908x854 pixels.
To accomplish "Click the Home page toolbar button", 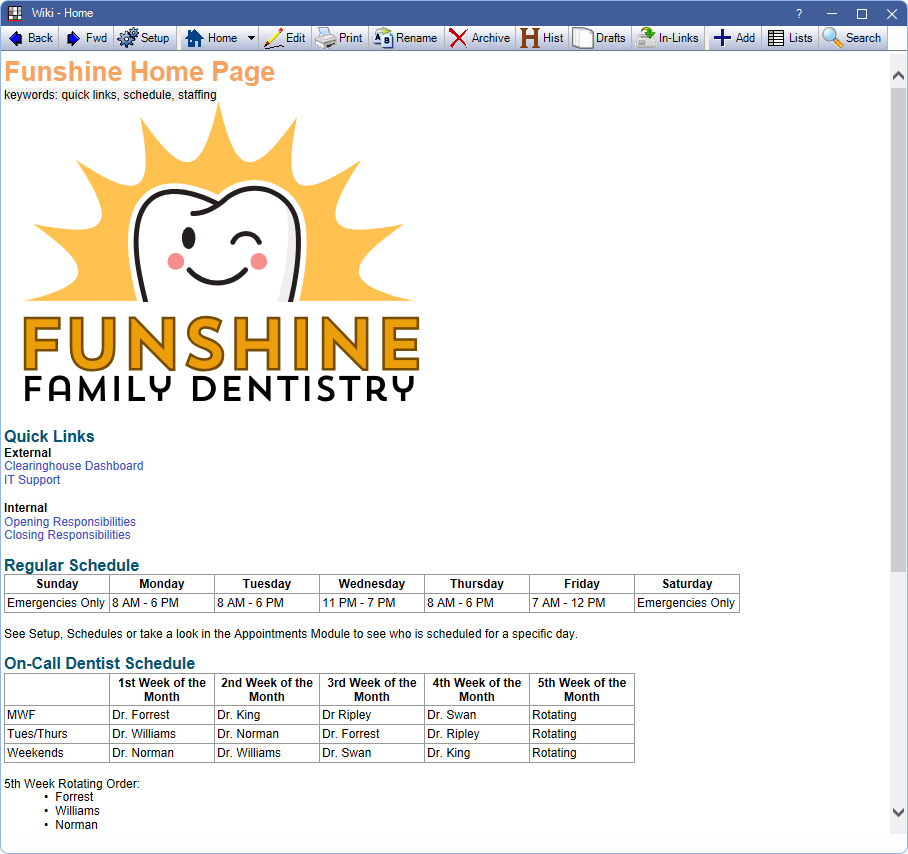I will 211,38.
